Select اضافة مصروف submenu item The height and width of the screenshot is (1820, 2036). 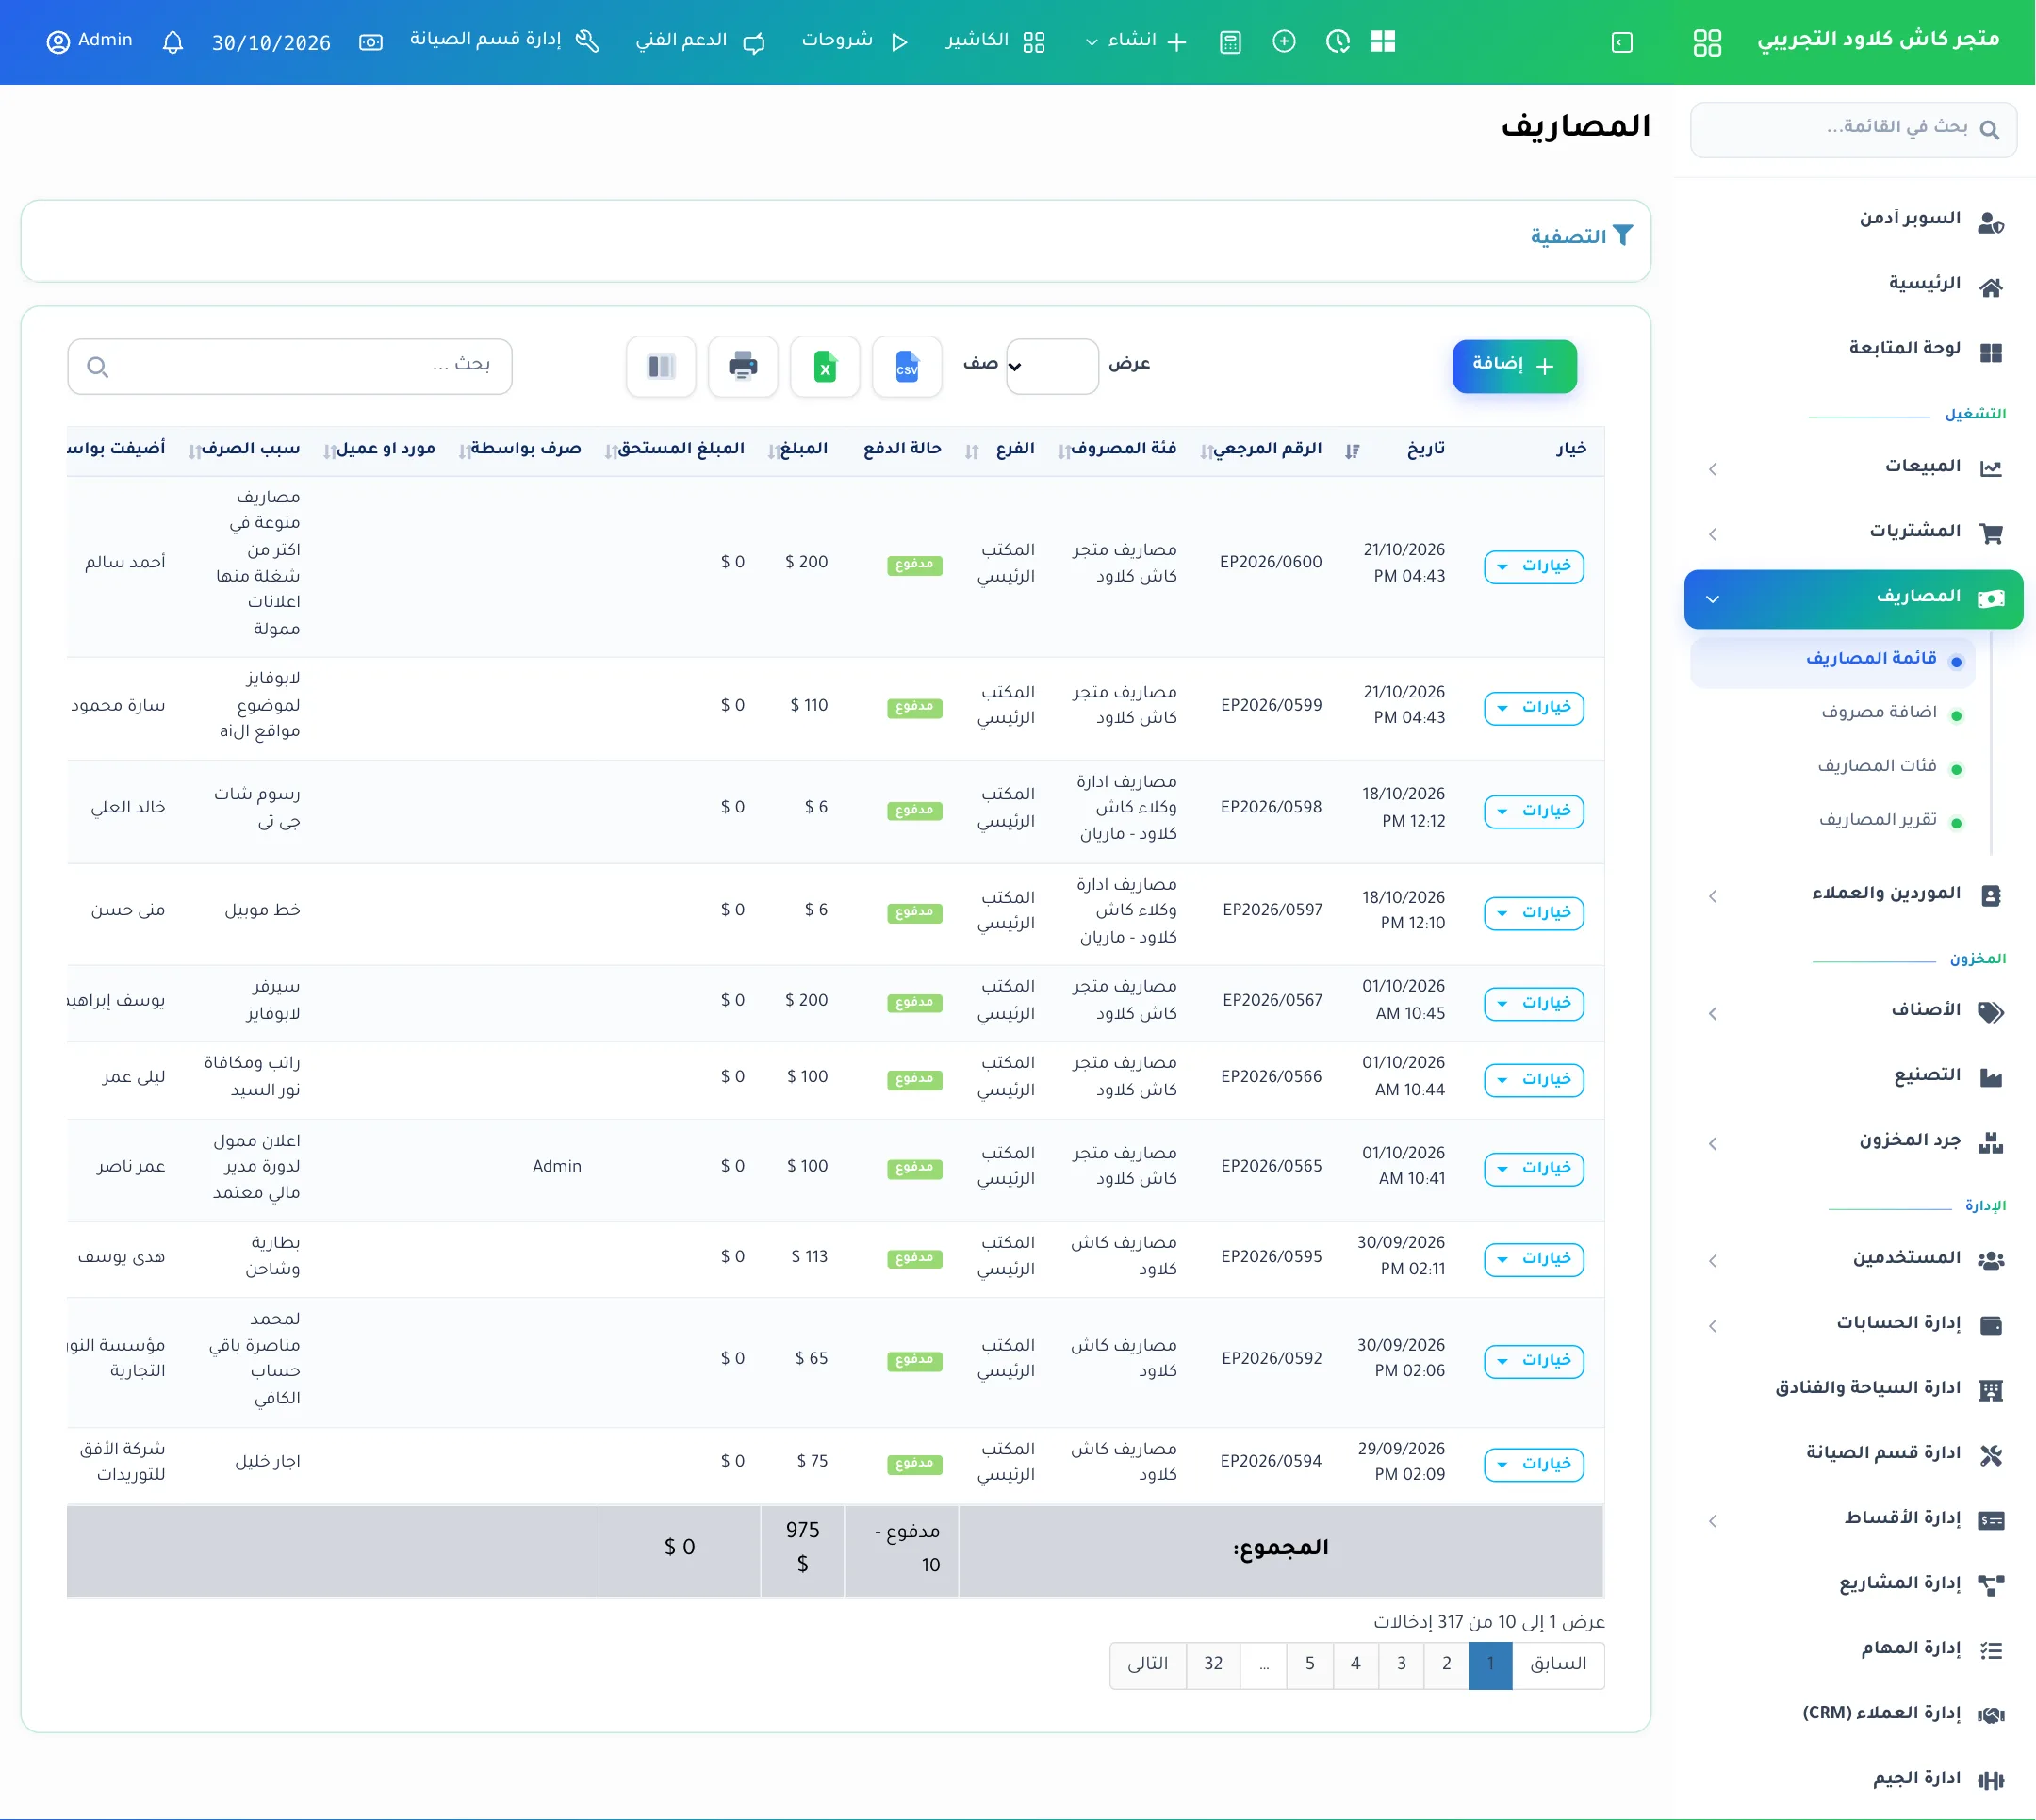[1878, 713]
